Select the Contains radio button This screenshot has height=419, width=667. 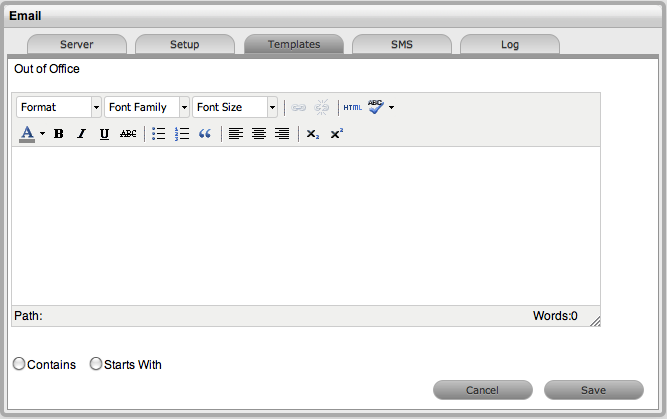pos(19,364)
